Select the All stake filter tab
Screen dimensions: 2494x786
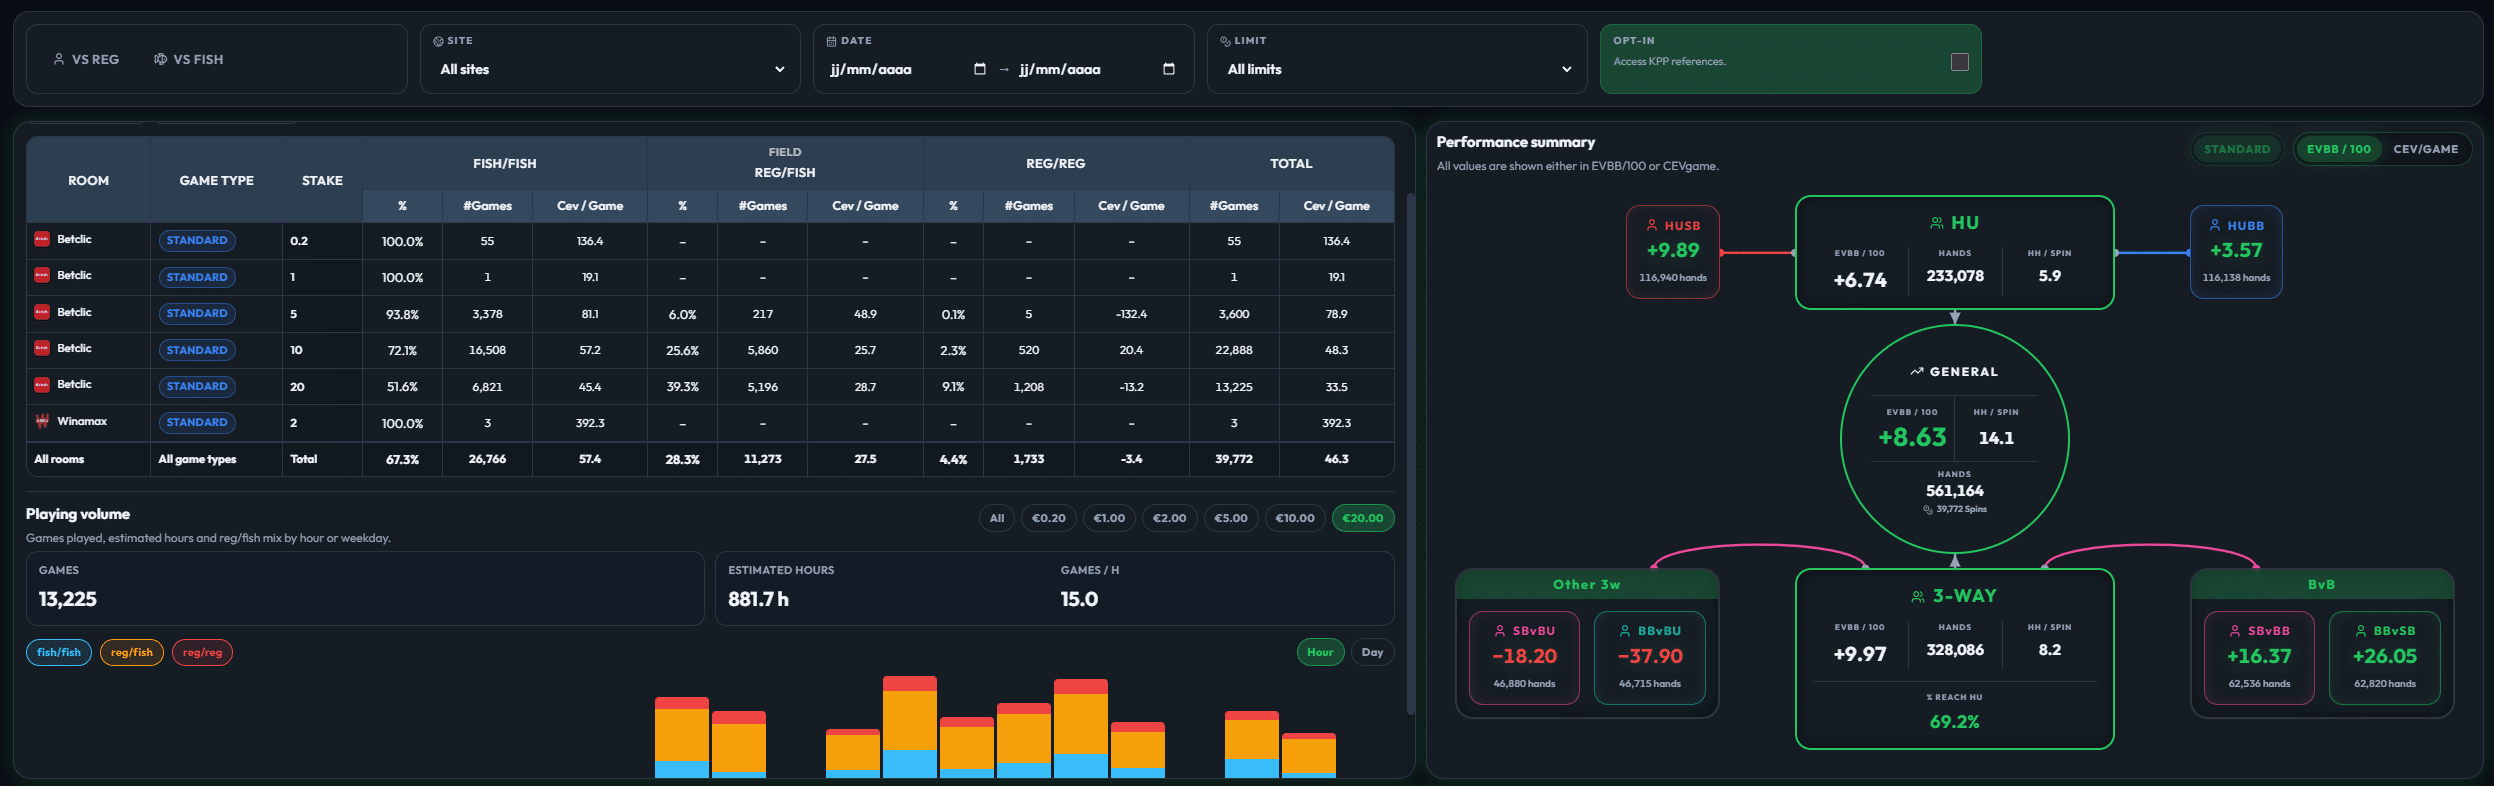click(997, 518)
